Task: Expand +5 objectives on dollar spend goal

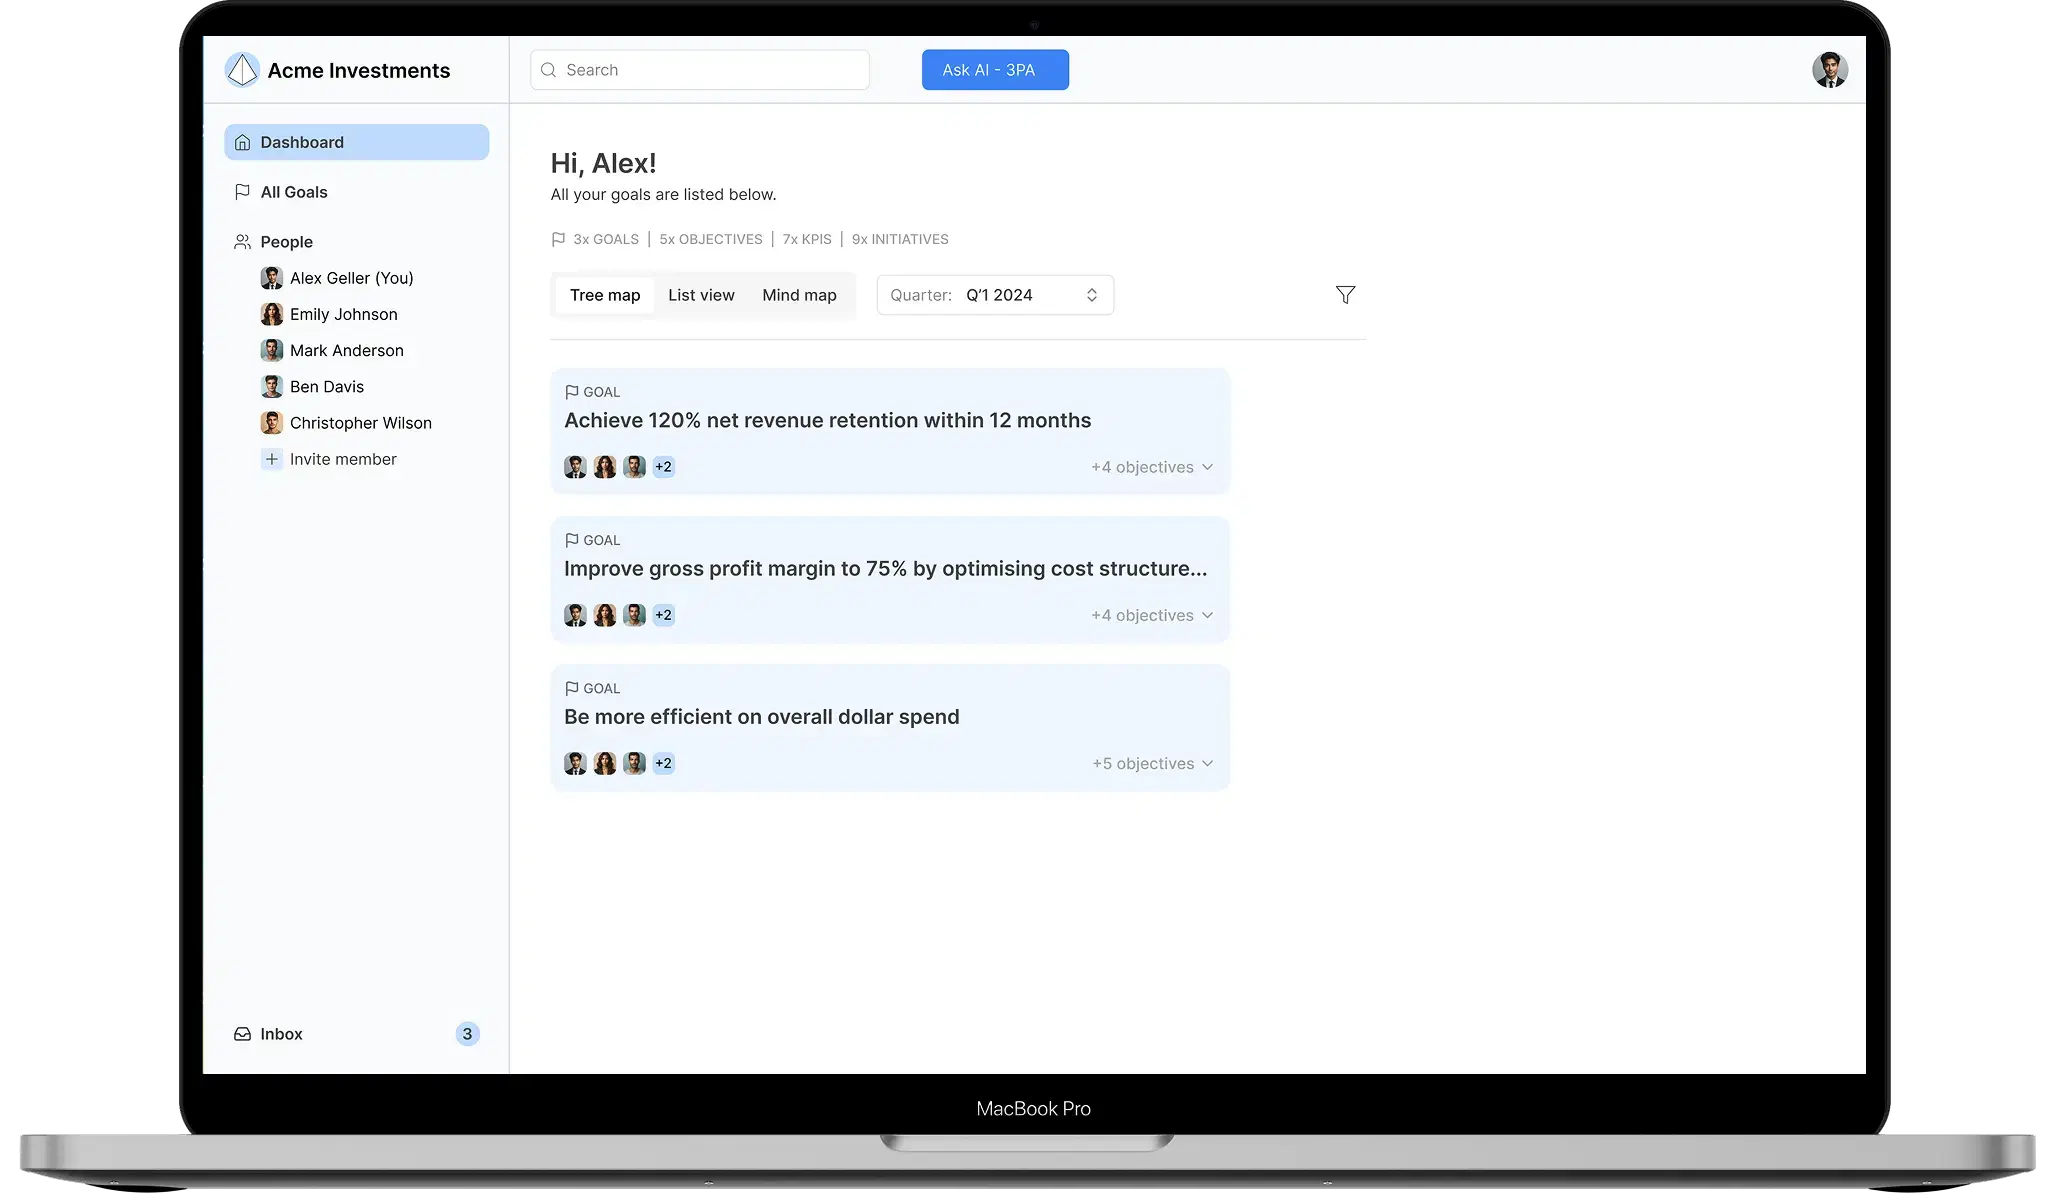Action: (x=1153, y=763)
